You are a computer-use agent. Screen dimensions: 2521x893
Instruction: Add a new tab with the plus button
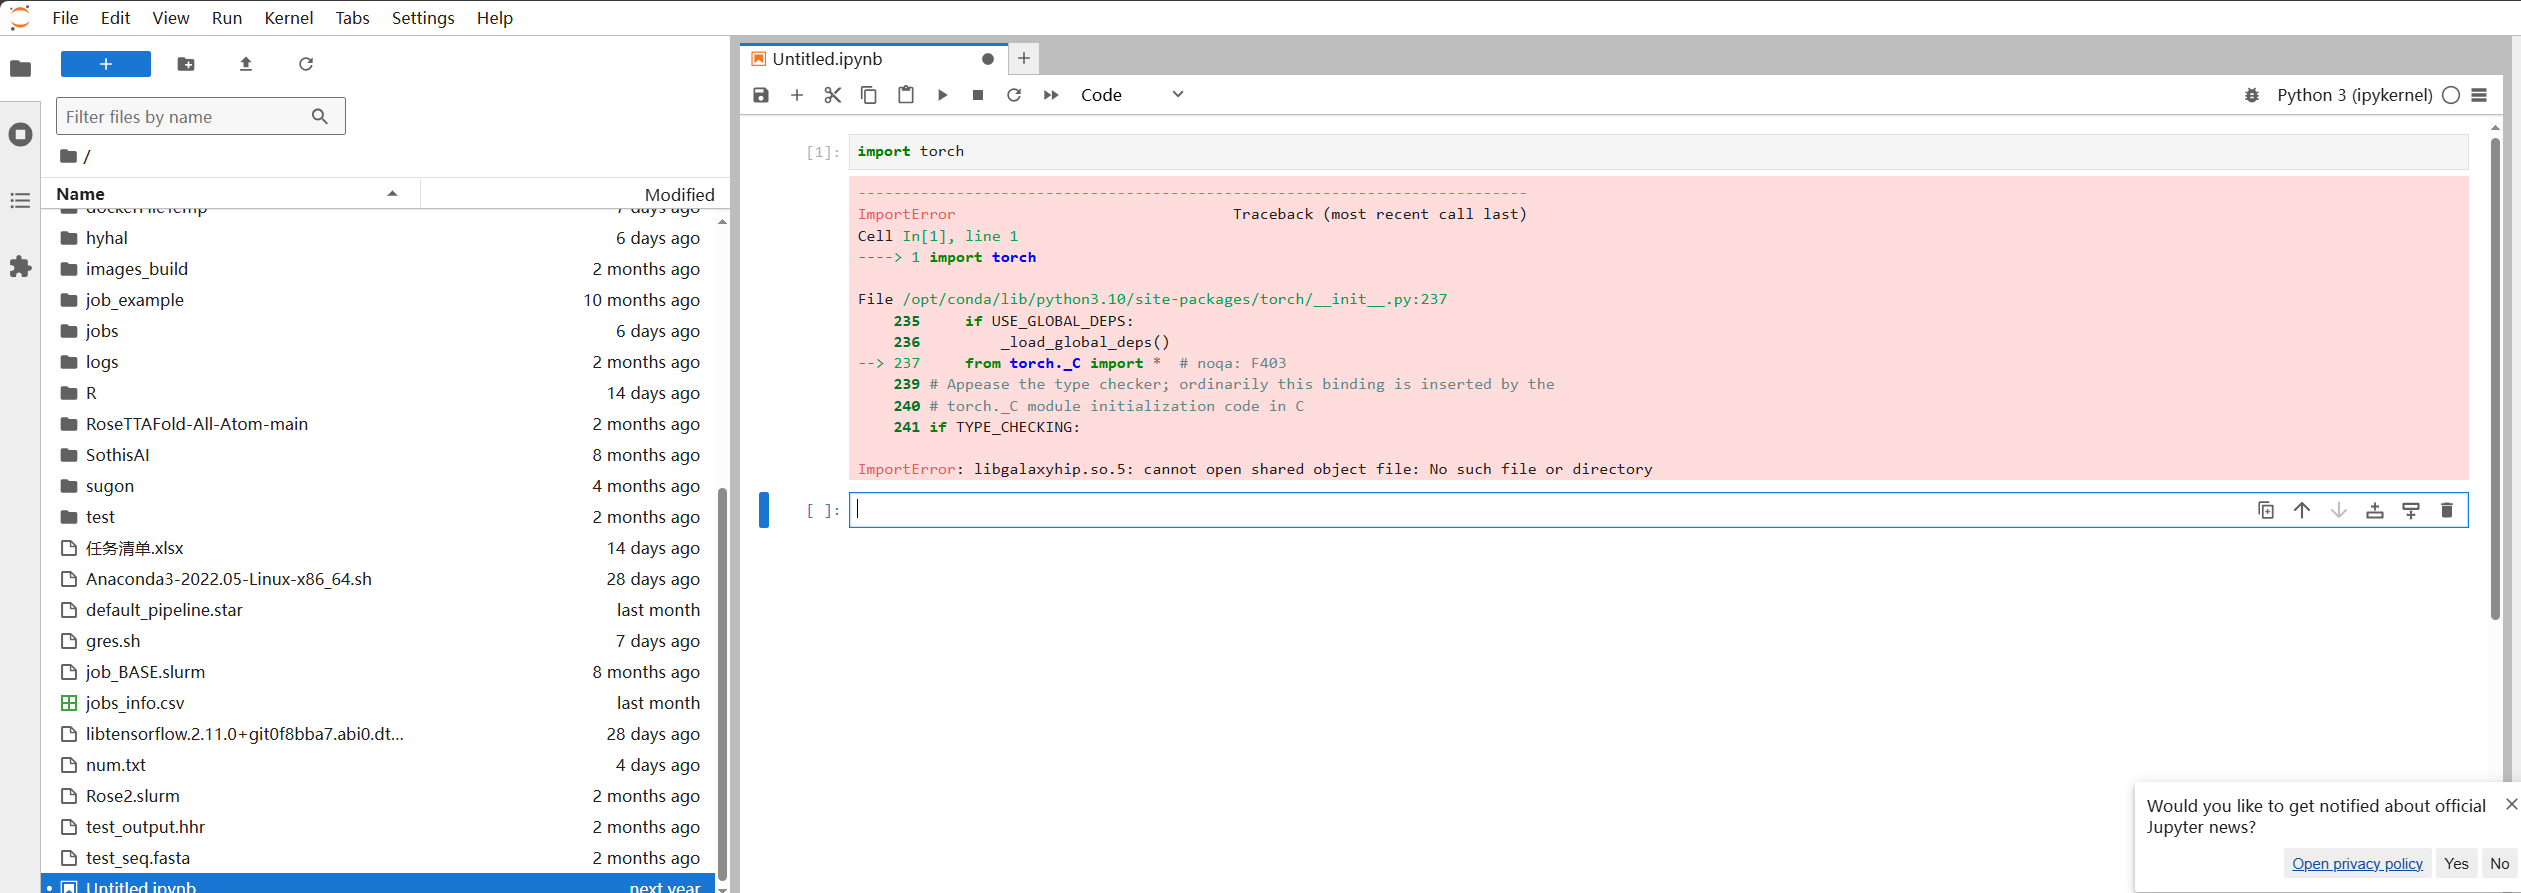1024,59
